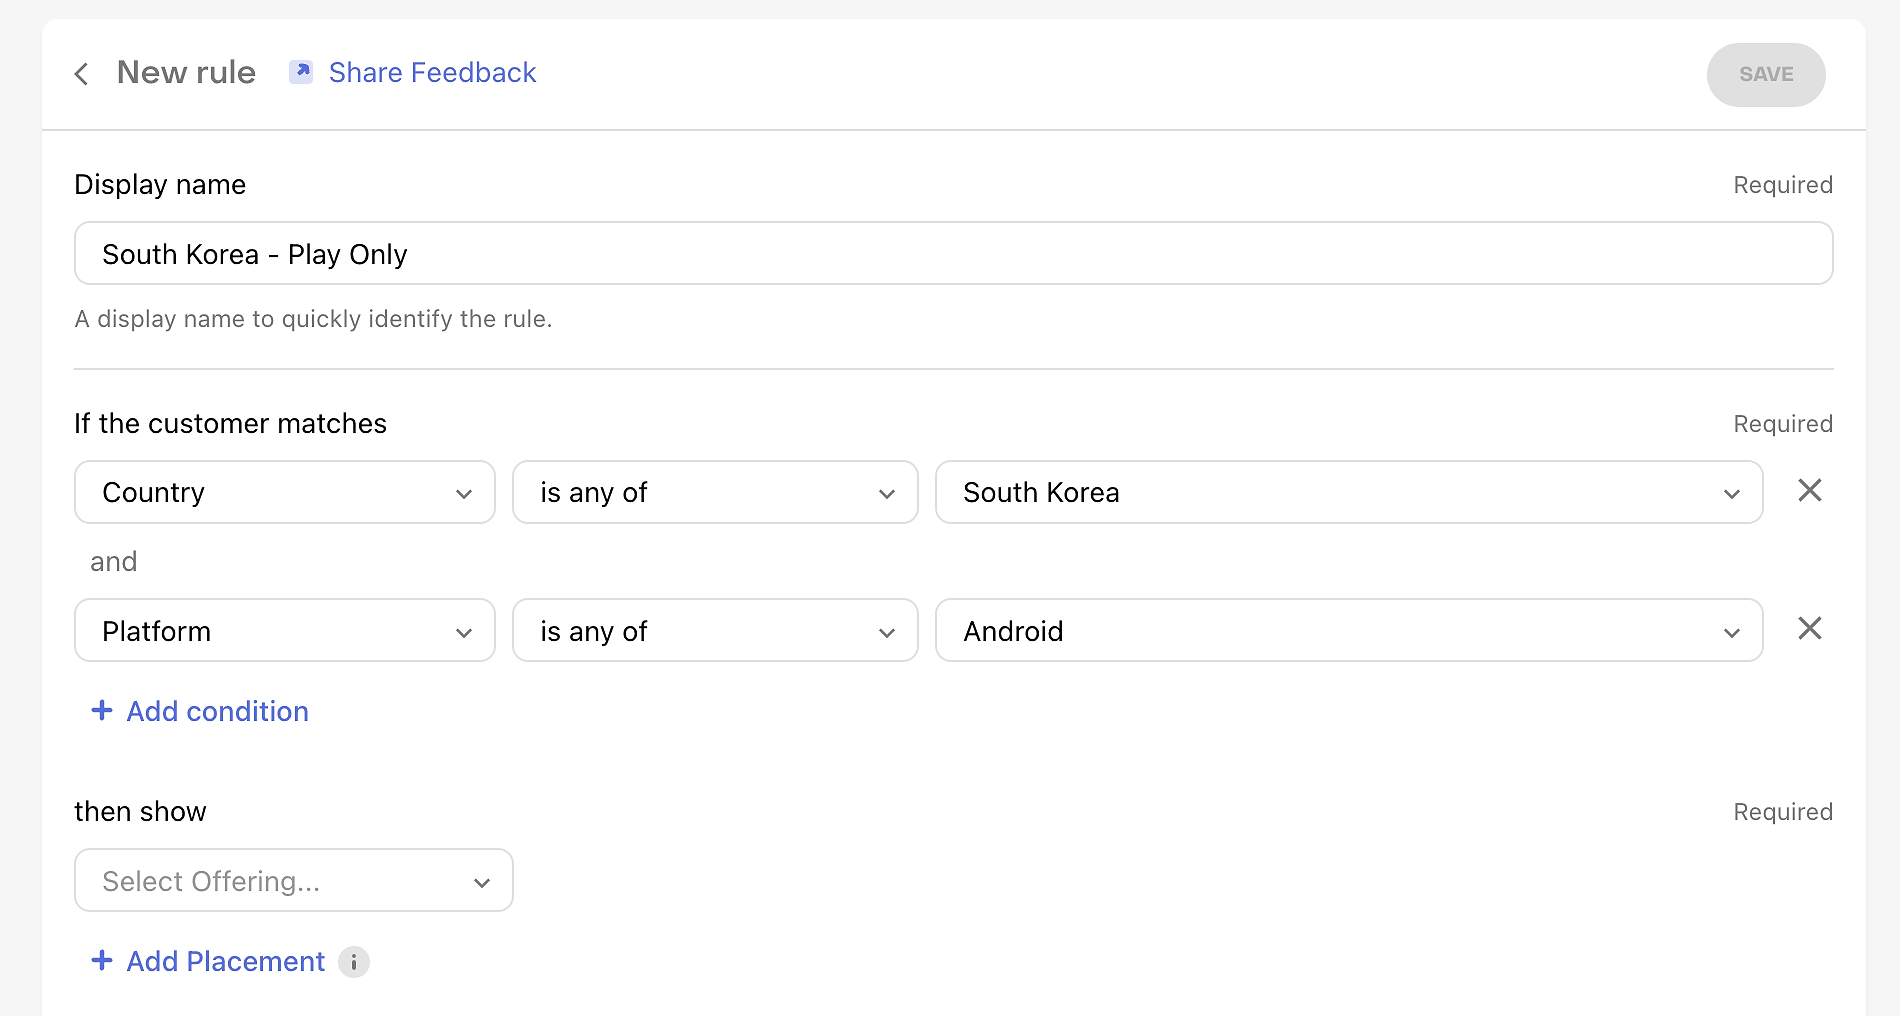The width and height of the screenshot is (1900, 1016).
Task: Click the display name helper text
Action: point(313,319)
